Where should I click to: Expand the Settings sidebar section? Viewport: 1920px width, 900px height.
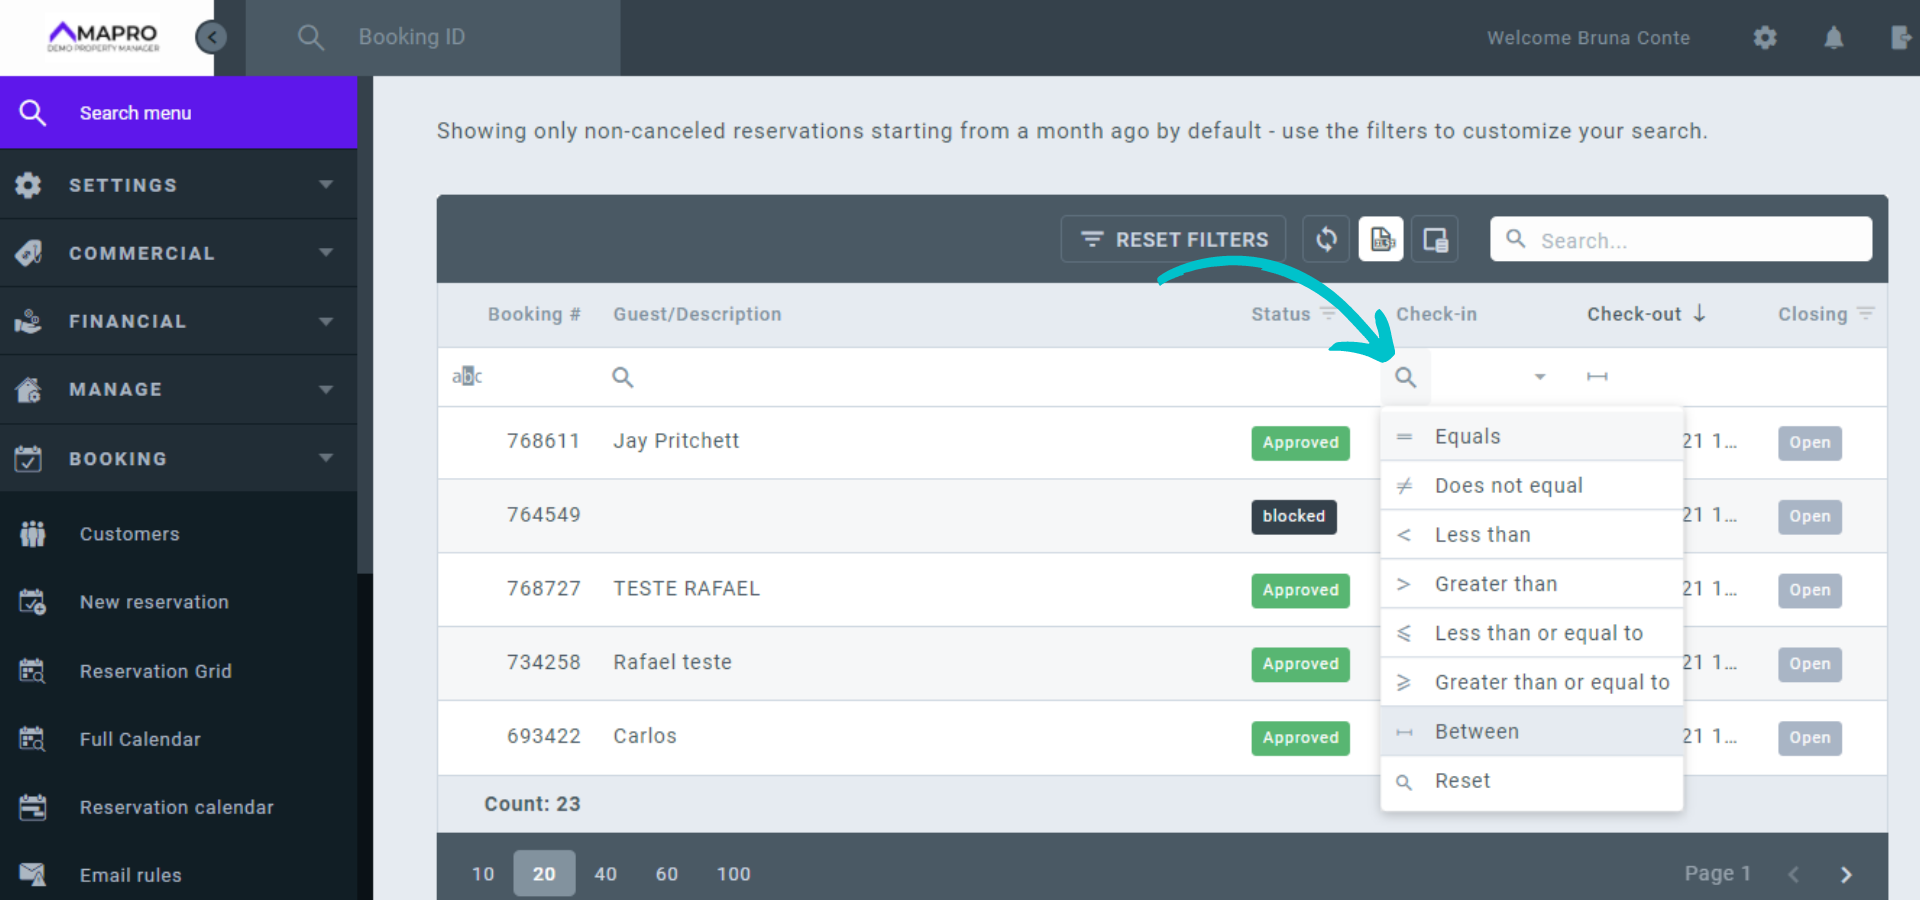(178, 185)
